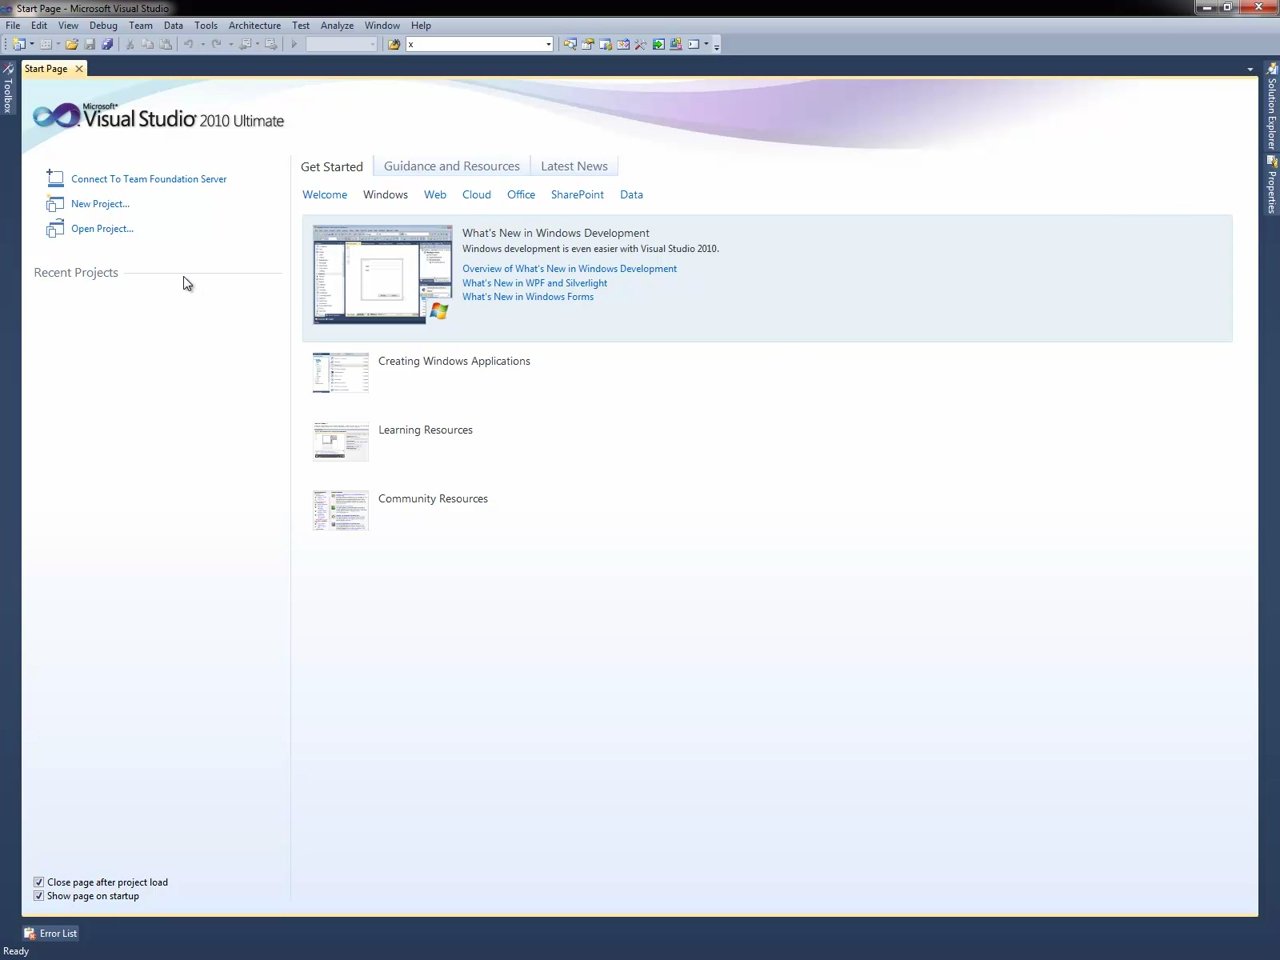
Task: Click the Undo arrow icon
Action: pyautogui.click(x=188, y=44)
